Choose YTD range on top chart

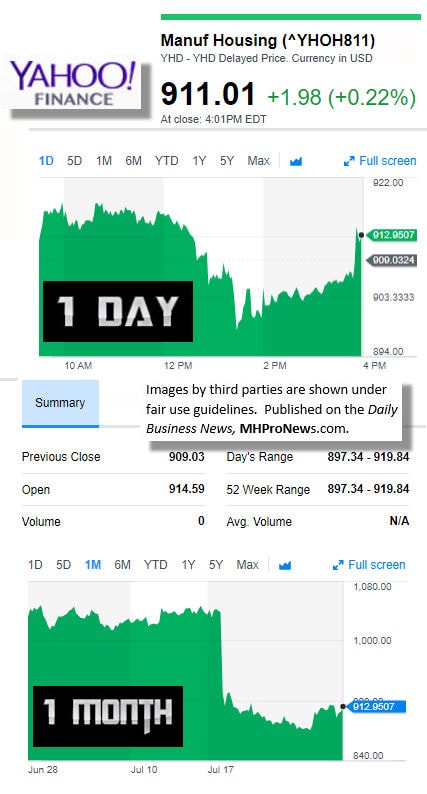(167, 161)
